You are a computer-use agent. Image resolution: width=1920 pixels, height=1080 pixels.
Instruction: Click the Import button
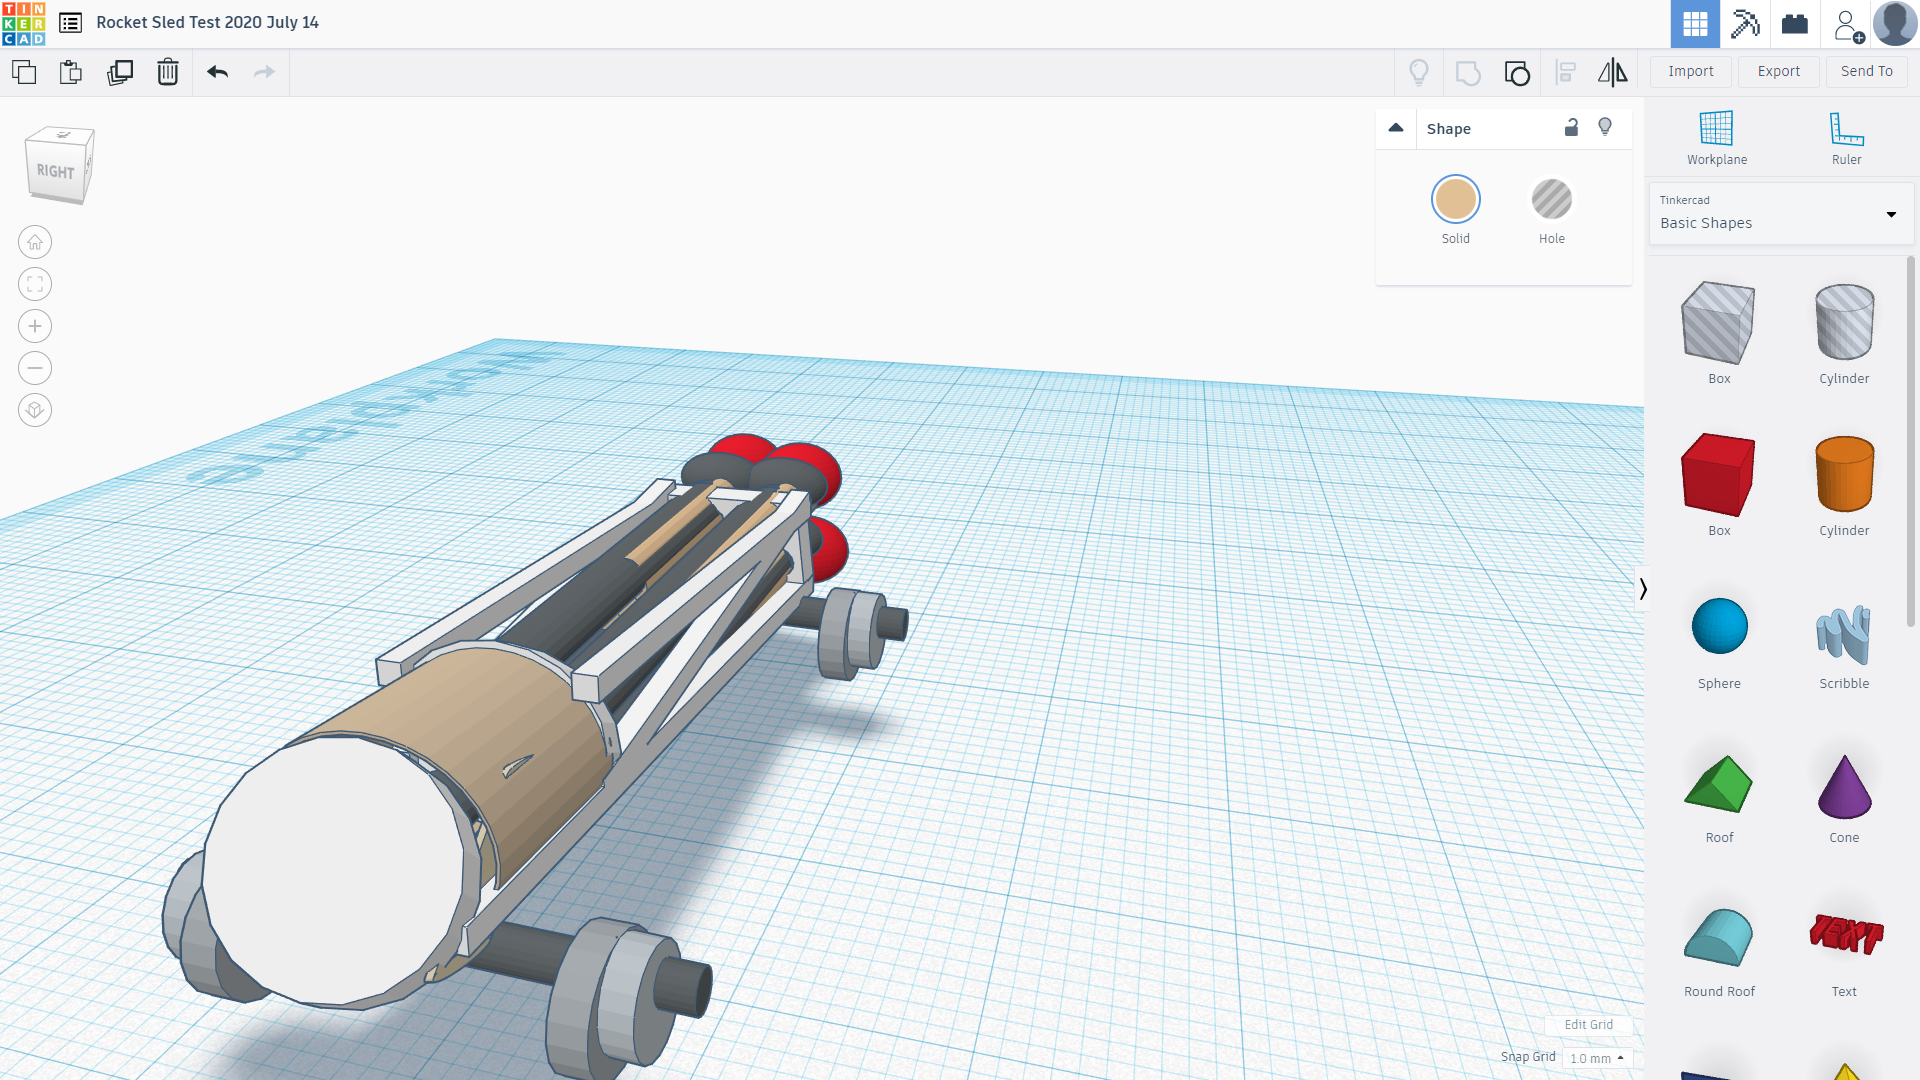pos(1690,71)
